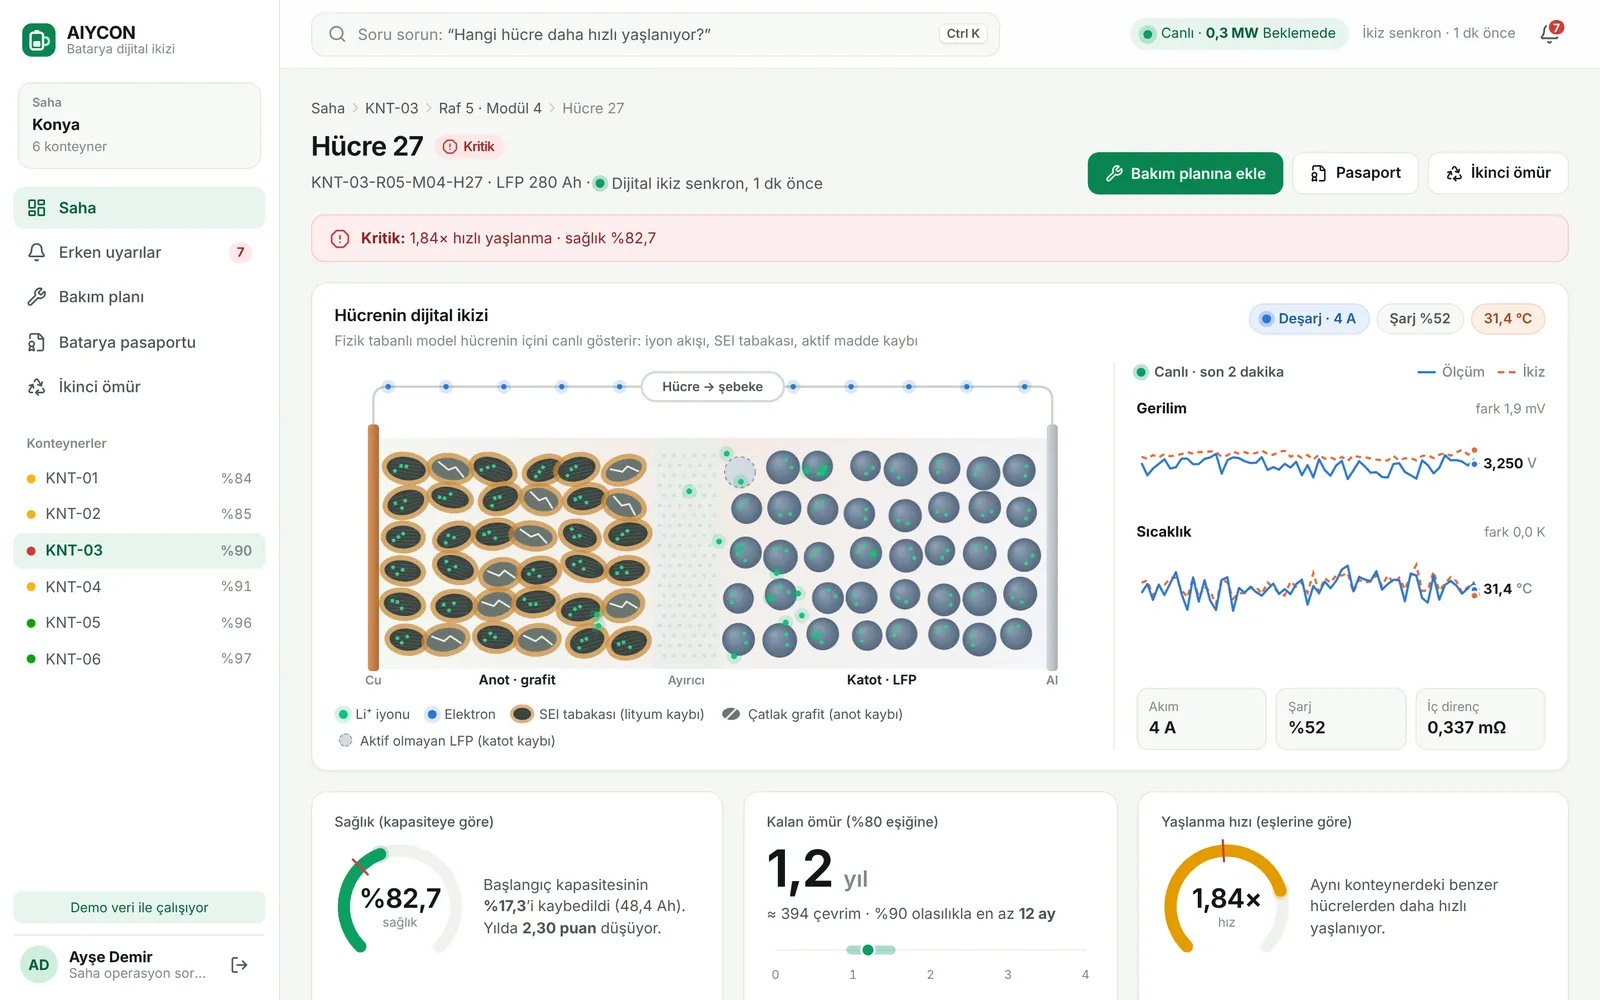Click the KNT-03 breadcrumb link
The width and height of the screenshot is (1600, 1000).
click(392, 108)
